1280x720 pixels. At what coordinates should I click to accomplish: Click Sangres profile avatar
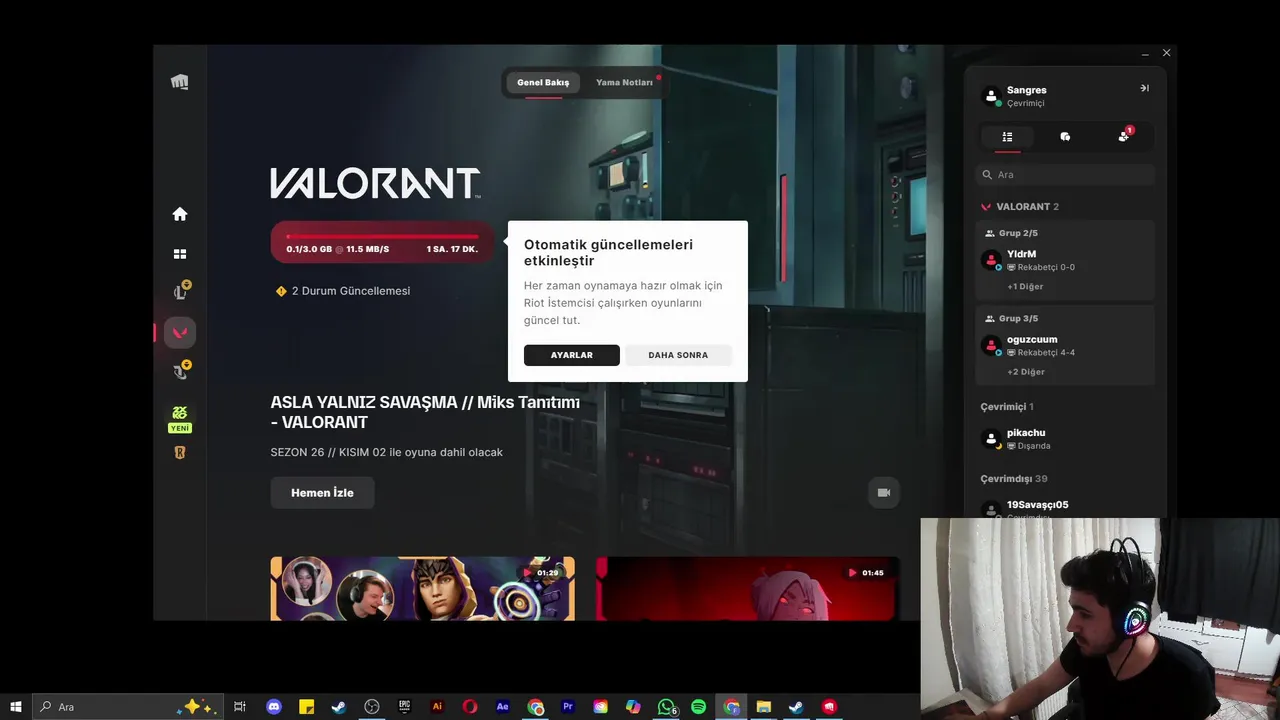point(991,96)
